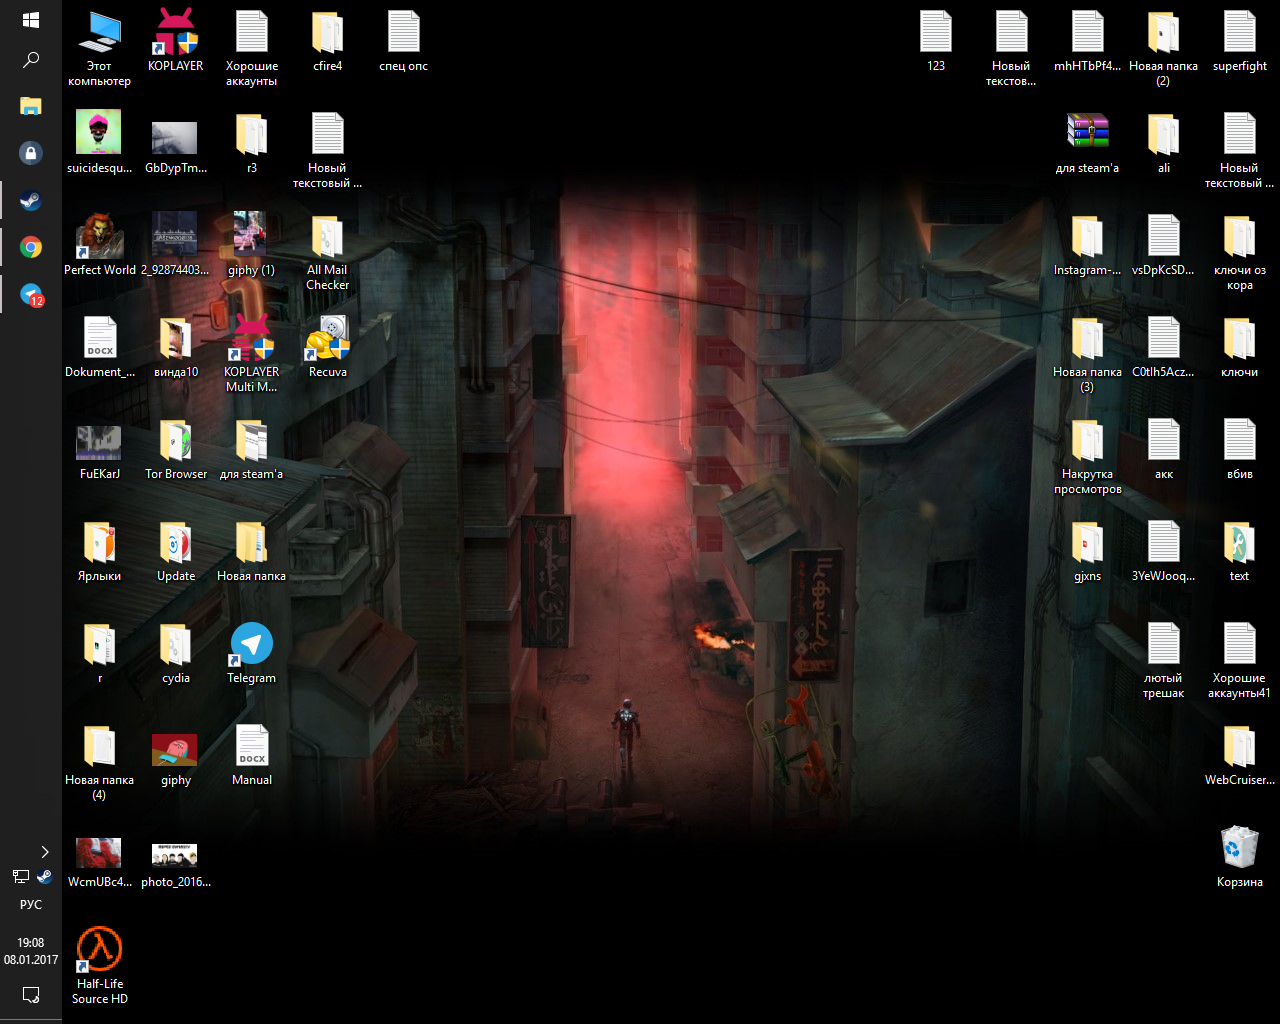Select the KOPLAYER Multi M... shortcut

pyautogui.click(x=252, y=353)
